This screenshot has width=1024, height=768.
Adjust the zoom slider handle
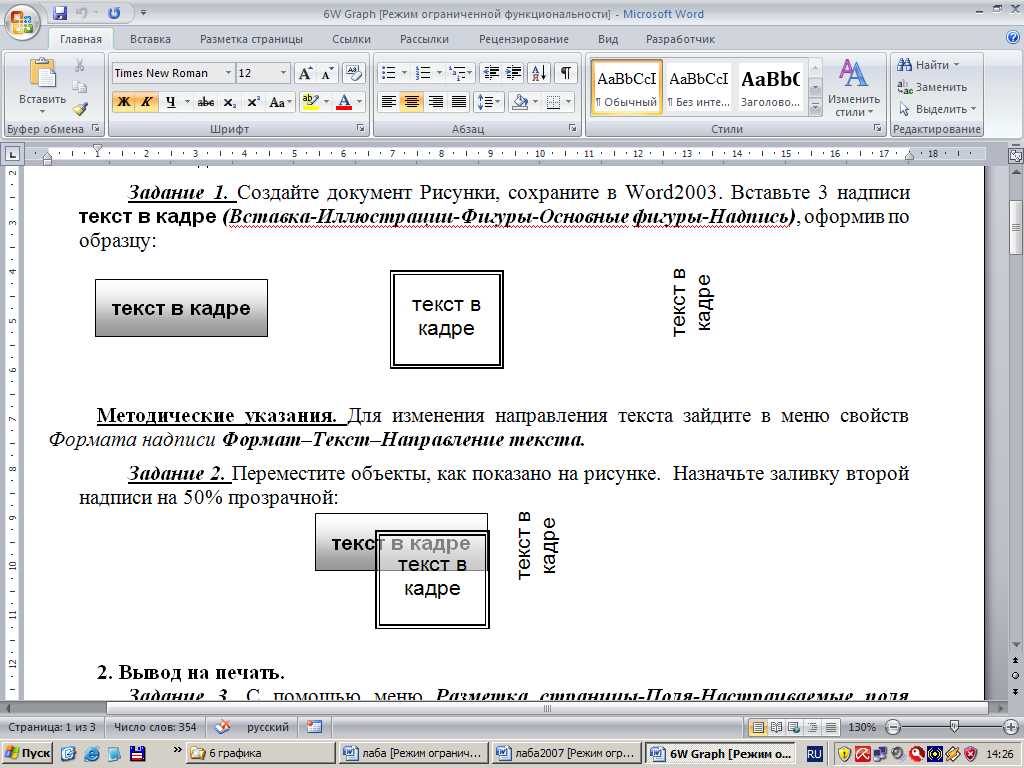pos(954,726)
